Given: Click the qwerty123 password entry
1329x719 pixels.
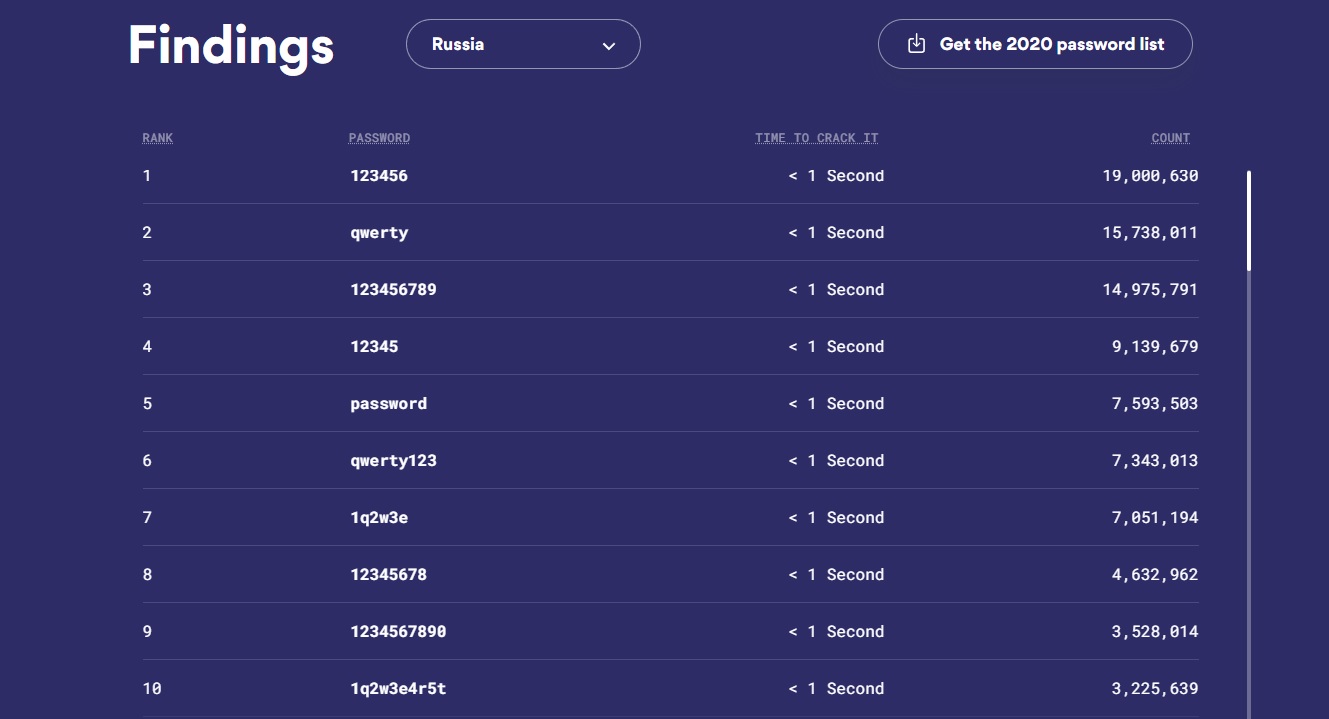Looking at the screenshot, I should tap(393, 461).
